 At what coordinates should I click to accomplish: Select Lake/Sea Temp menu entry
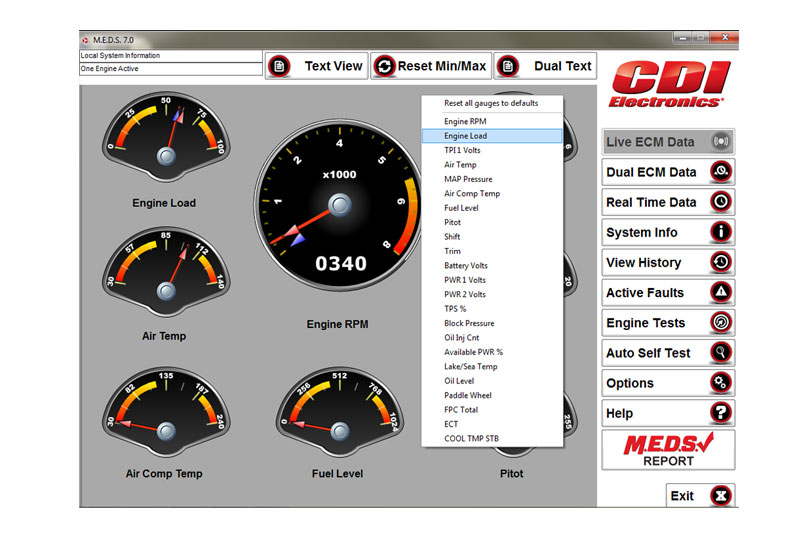pos(471,367)
